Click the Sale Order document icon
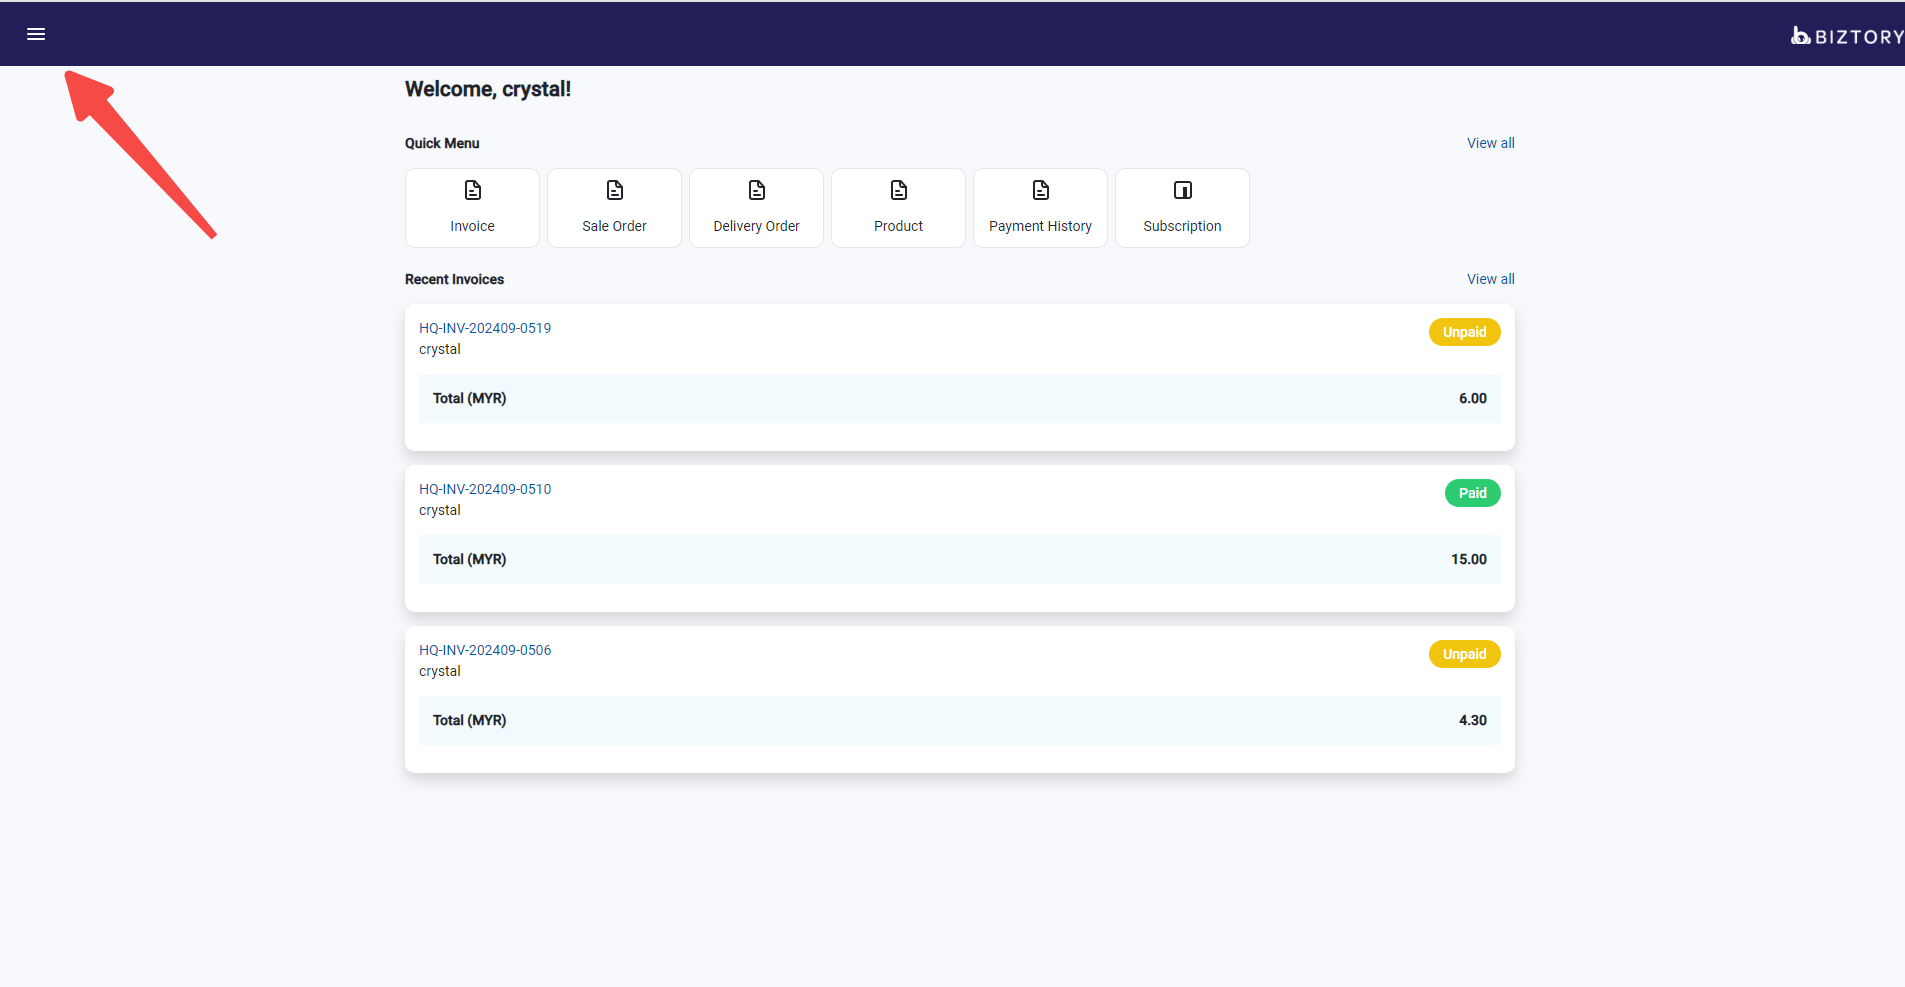The image size is (1905, 987). click(x=615, y=190)
